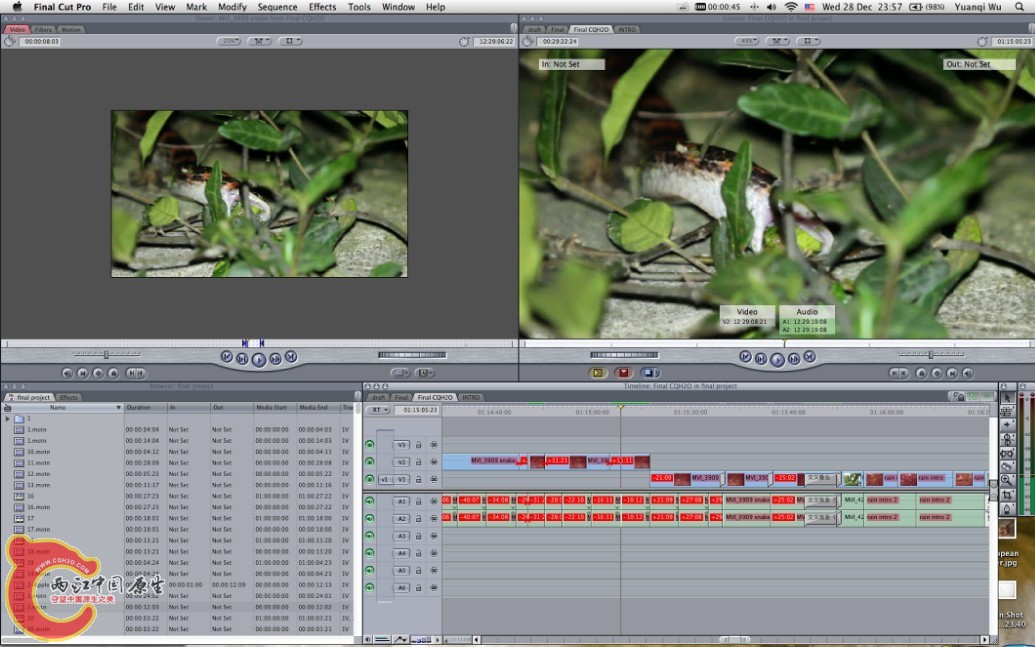Screen dimensions: 1035x647
Task: Expand the folder named 1 in the Browser
Action: tap(7, 419)
